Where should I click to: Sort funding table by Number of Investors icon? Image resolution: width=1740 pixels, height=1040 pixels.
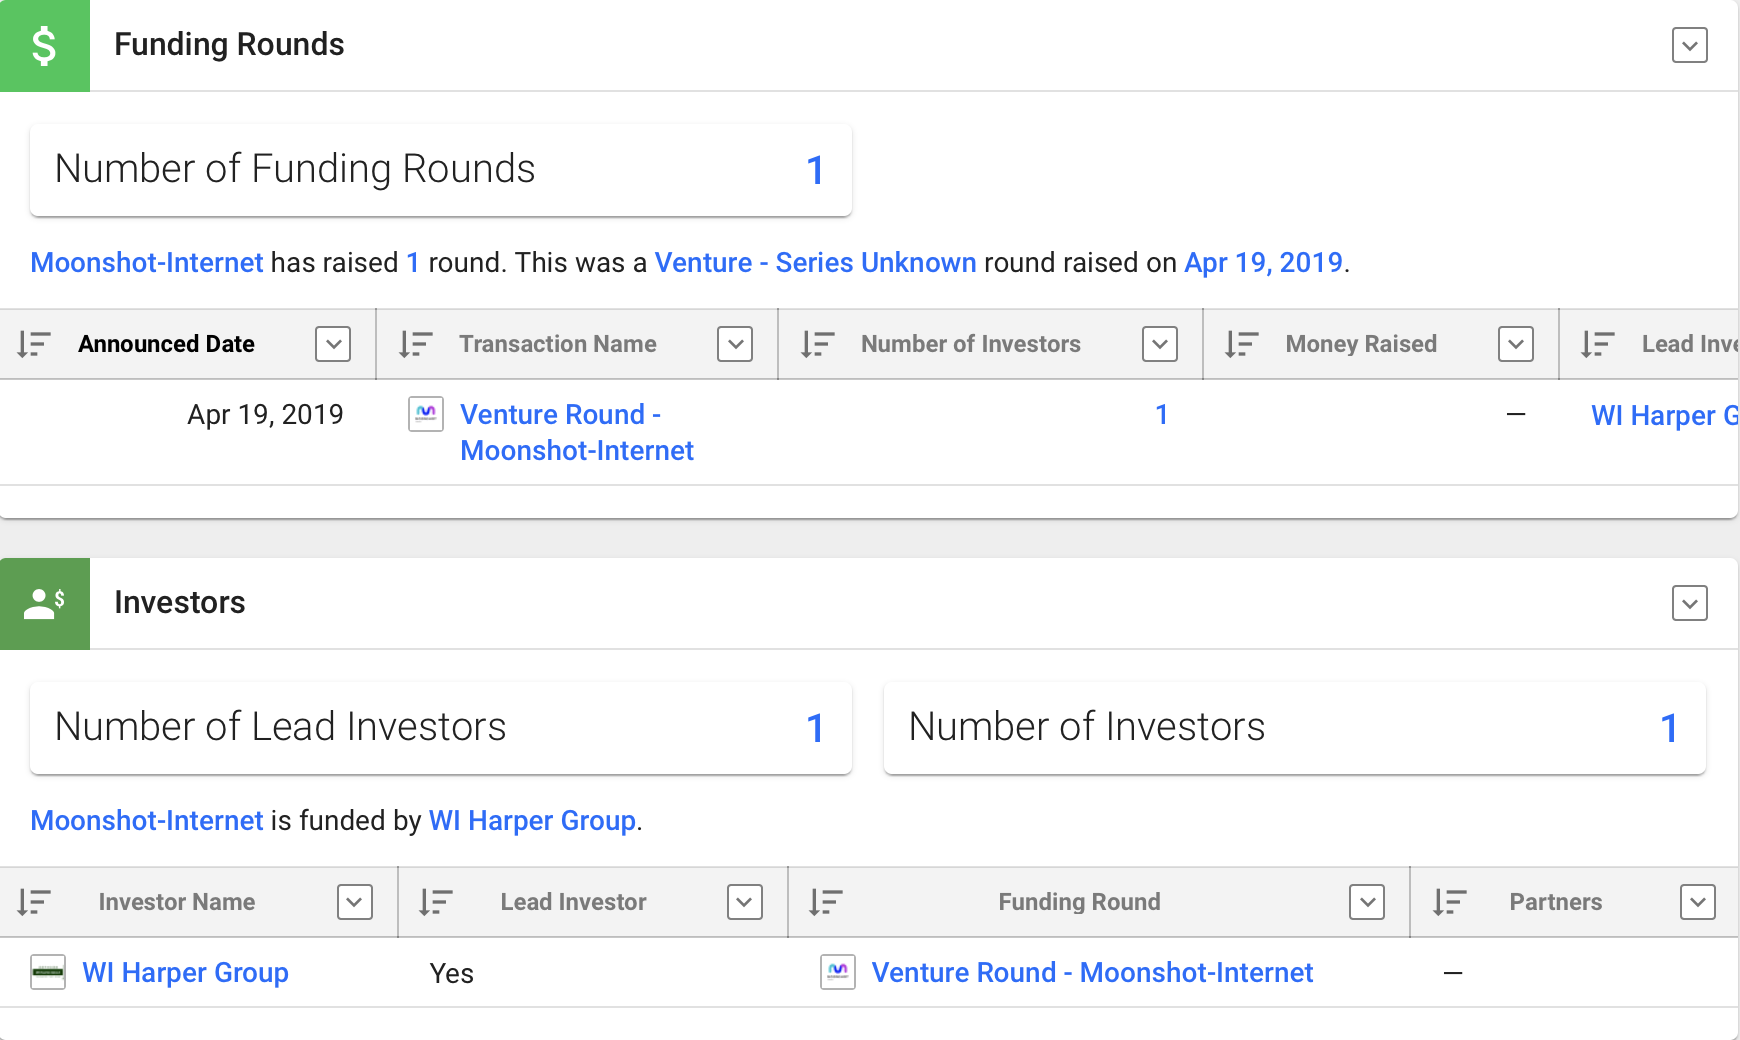[x=817, y=344]
